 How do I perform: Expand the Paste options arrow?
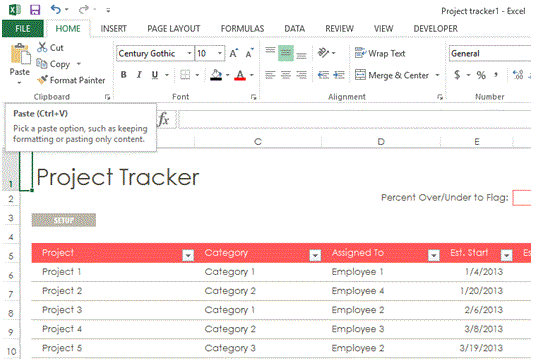click(19, 83)
